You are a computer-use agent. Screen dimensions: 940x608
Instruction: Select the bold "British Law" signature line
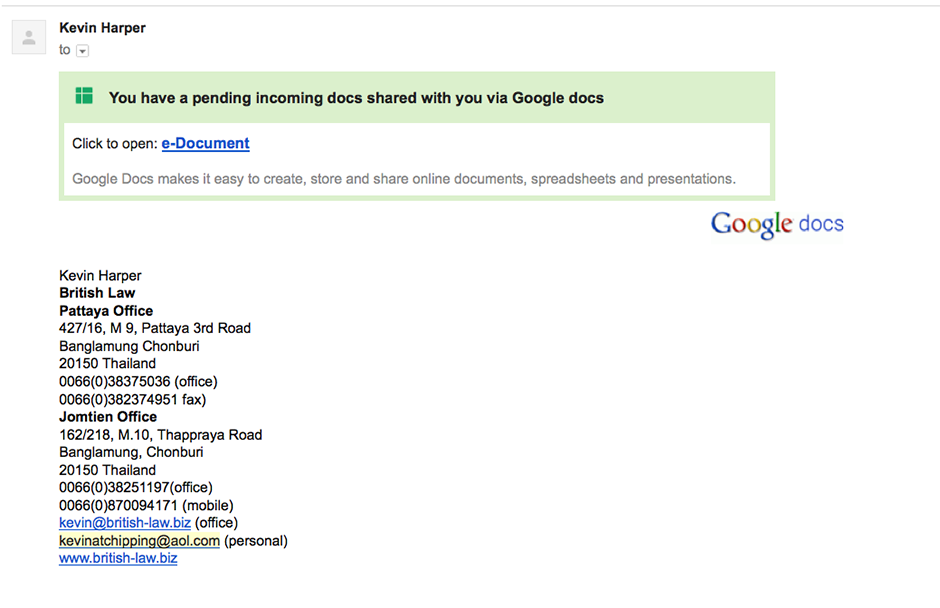coord(97,293)
